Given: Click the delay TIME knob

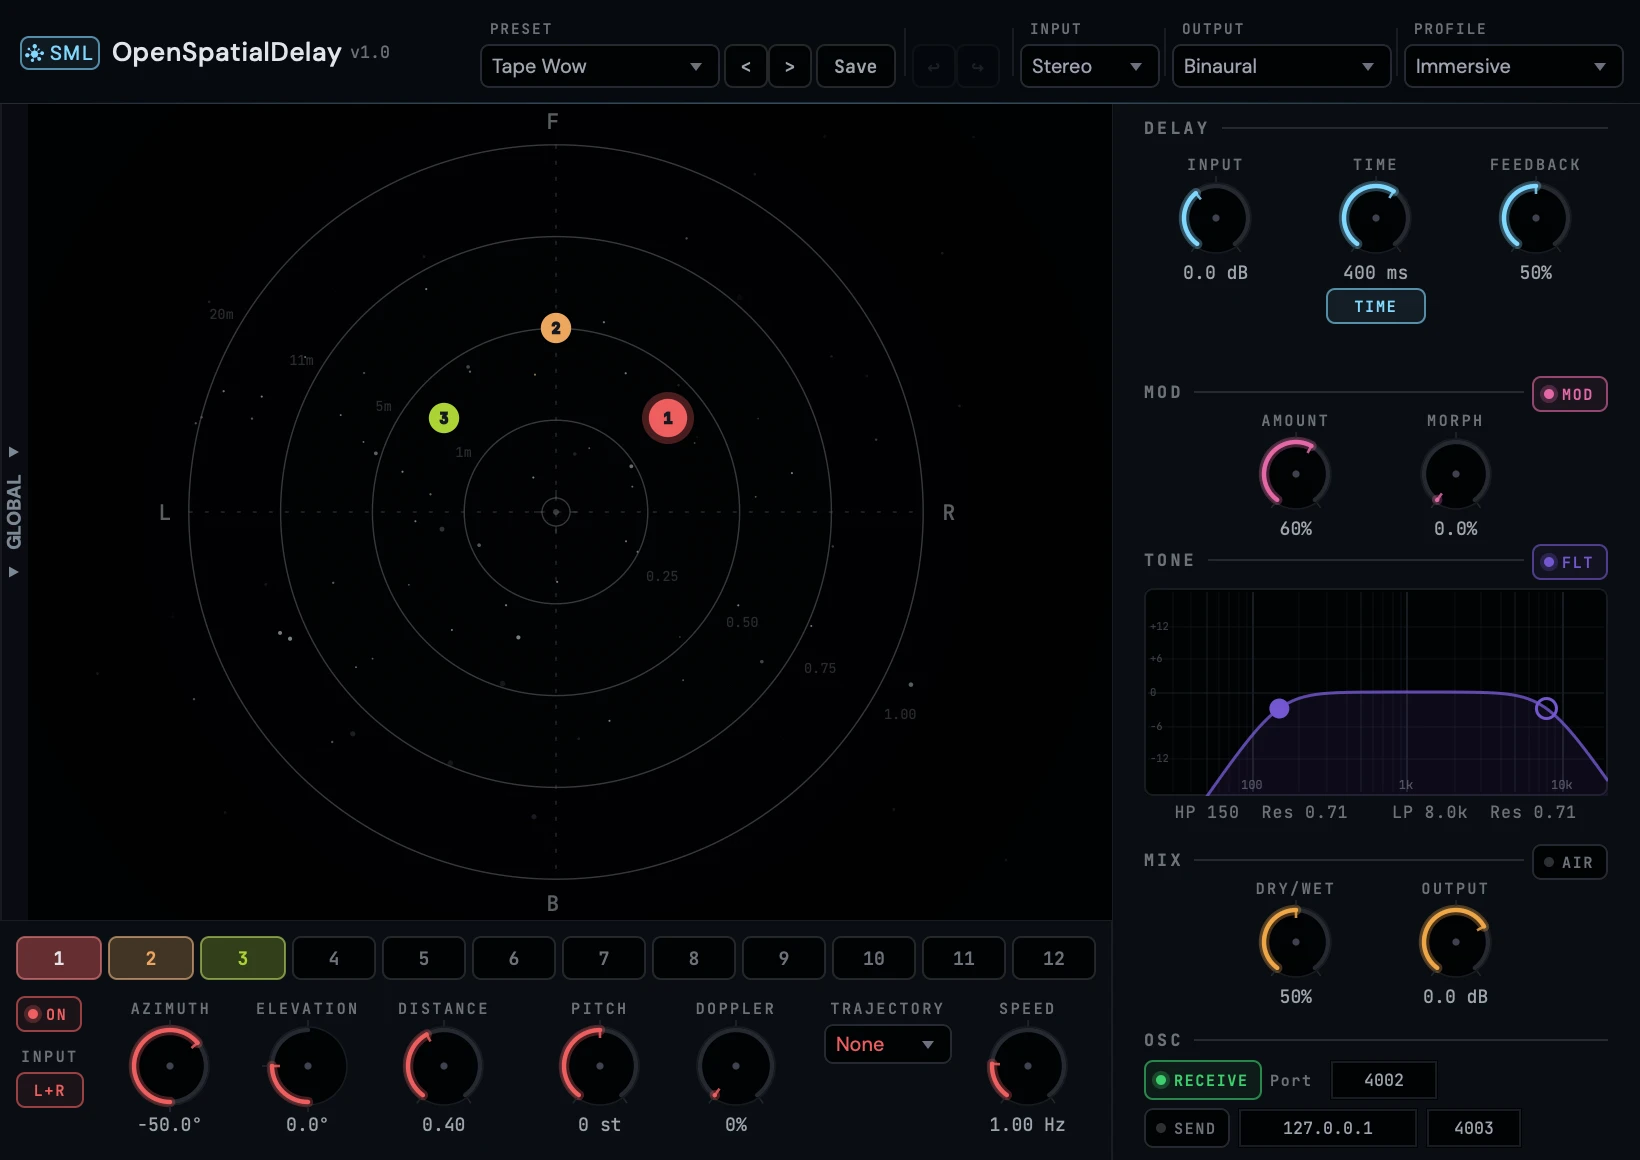Looking at the screenshot, I should pos(1375,217).
